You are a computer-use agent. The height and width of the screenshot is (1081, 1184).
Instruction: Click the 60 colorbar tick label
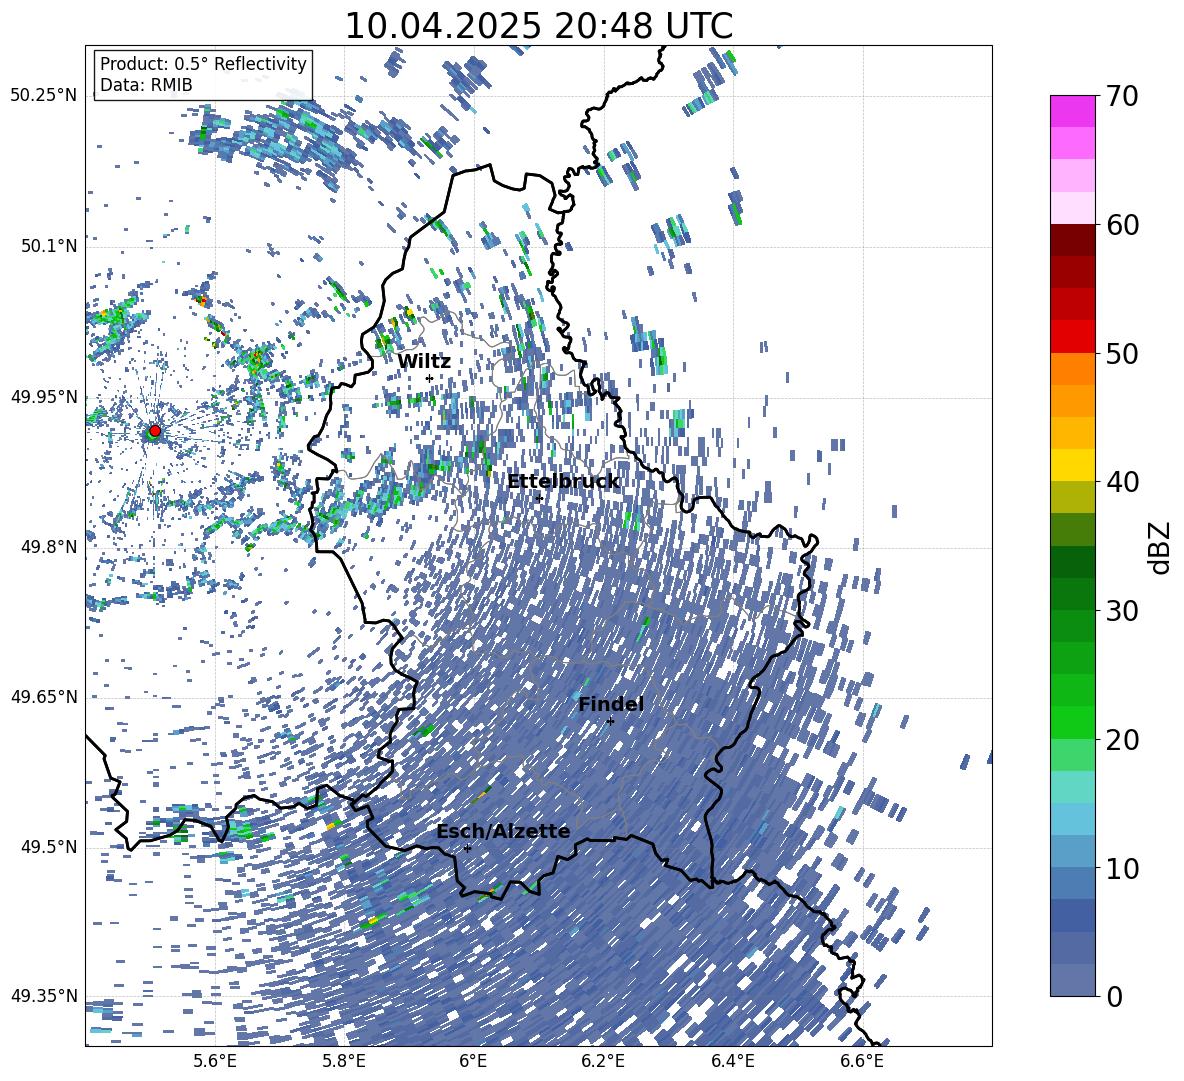(x=1122, y=225)
